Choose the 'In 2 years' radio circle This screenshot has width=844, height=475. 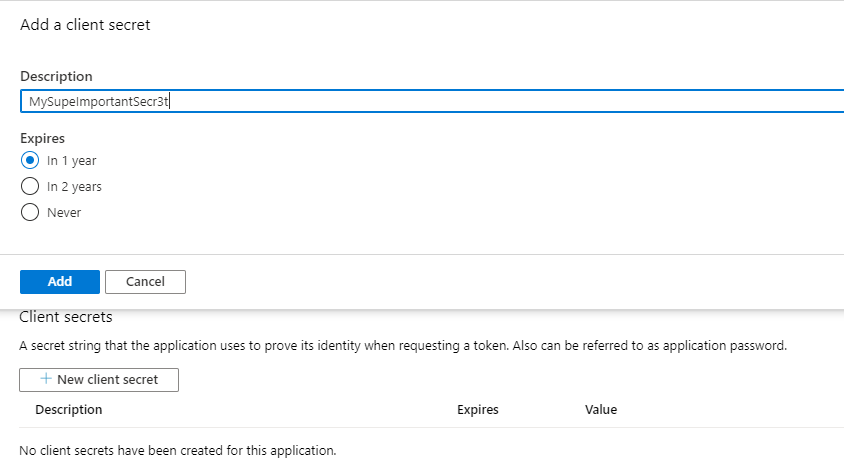click(x=30, y=186)
